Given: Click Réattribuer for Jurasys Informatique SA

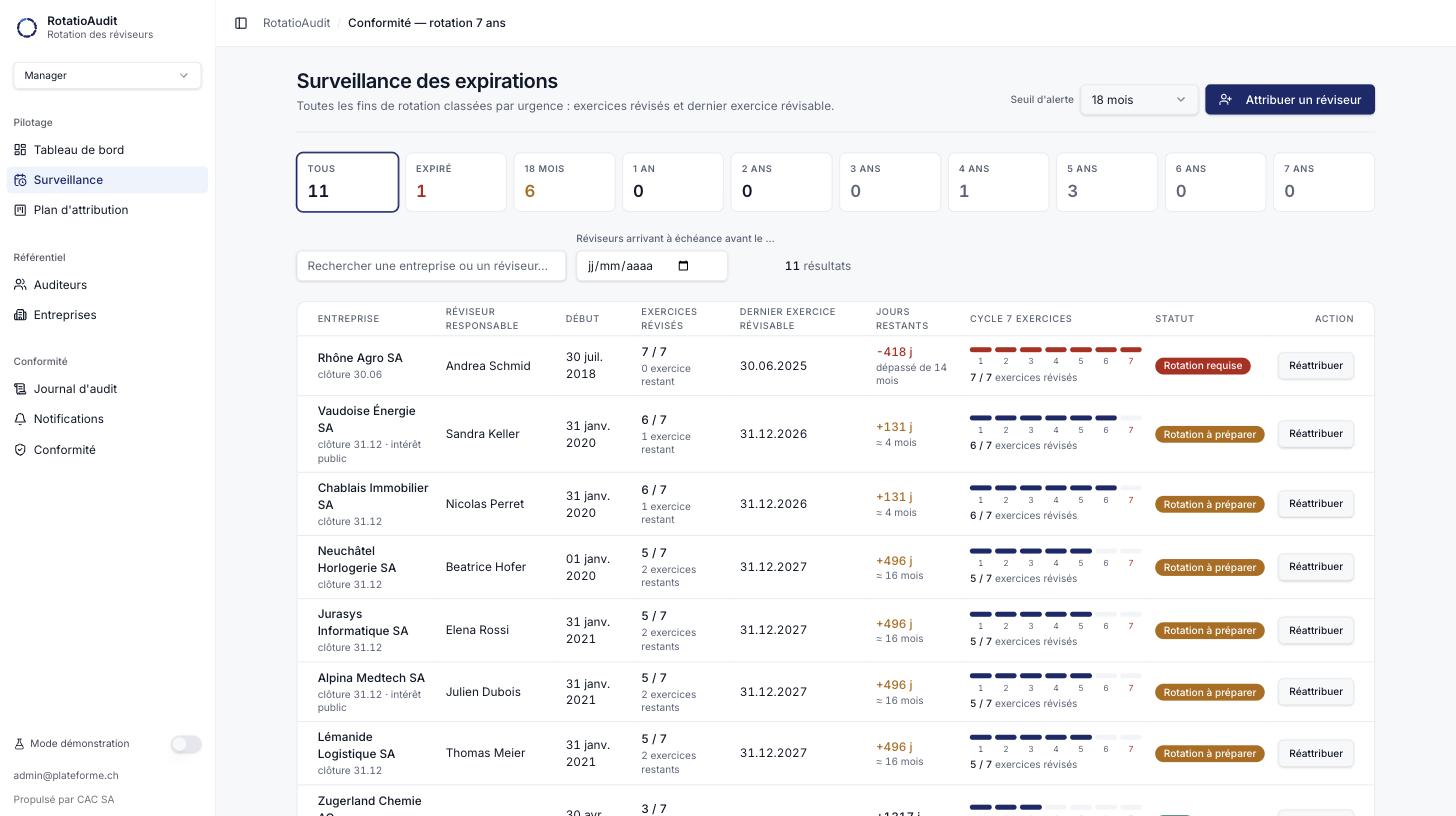Looking at the screenshot, I should pyautogui.click(x=1316, y=630).
